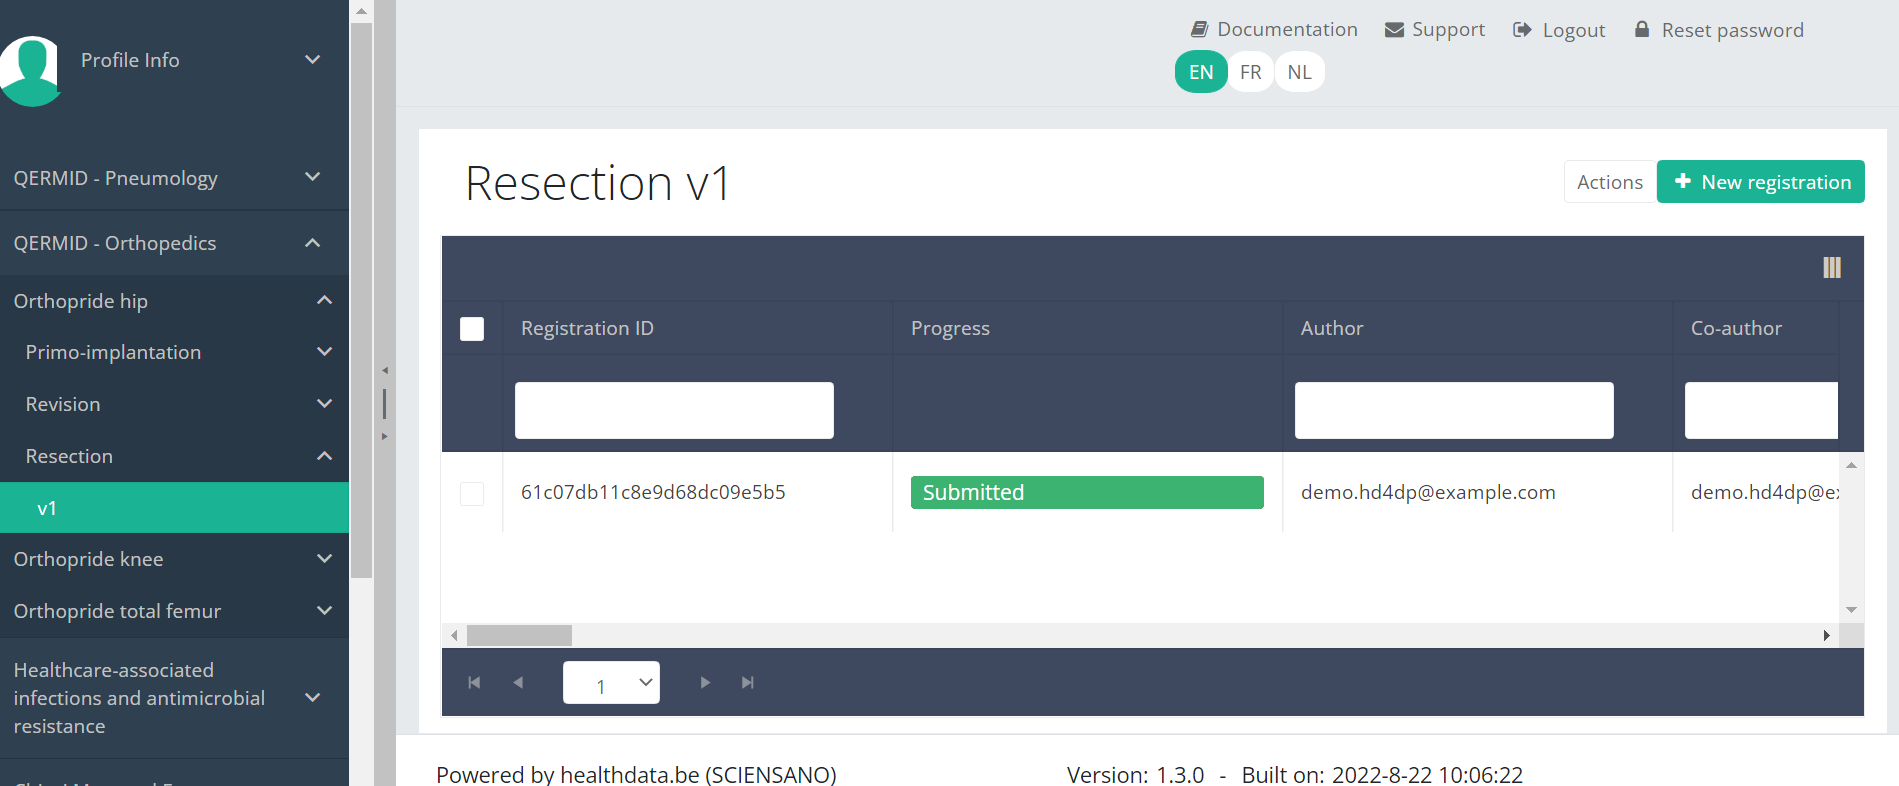Viewport: 1899px width, 786px height.
Task: Click the New registration button
Action: 1760,182
